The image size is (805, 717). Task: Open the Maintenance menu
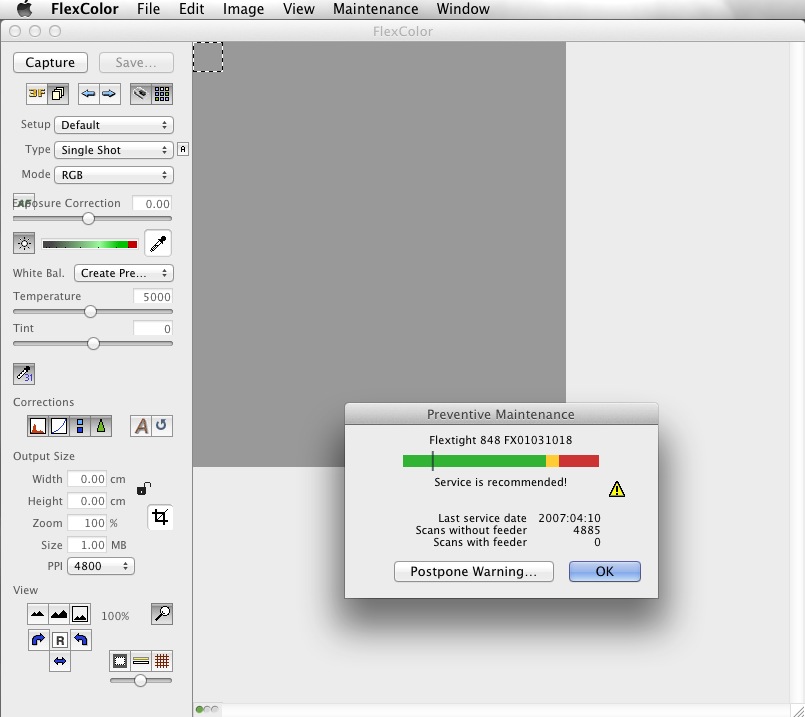375,9
